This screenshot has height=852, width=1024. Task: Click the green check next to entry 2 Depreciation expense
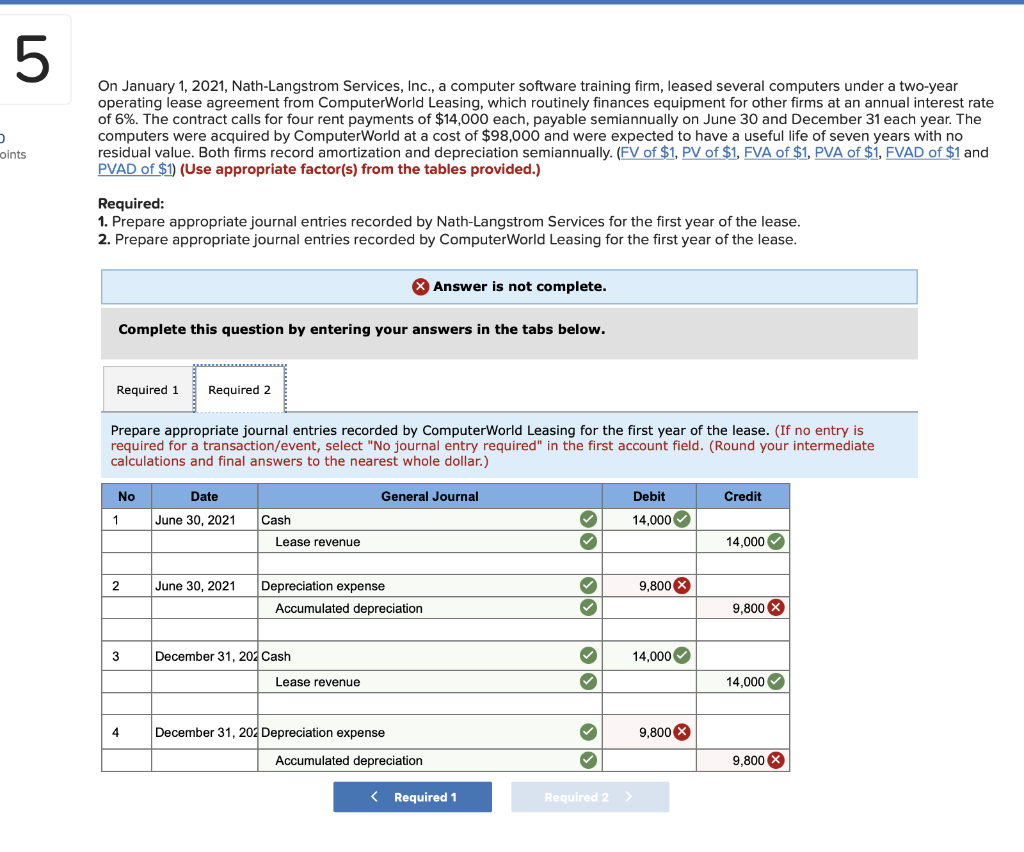(x=588, y=586)
